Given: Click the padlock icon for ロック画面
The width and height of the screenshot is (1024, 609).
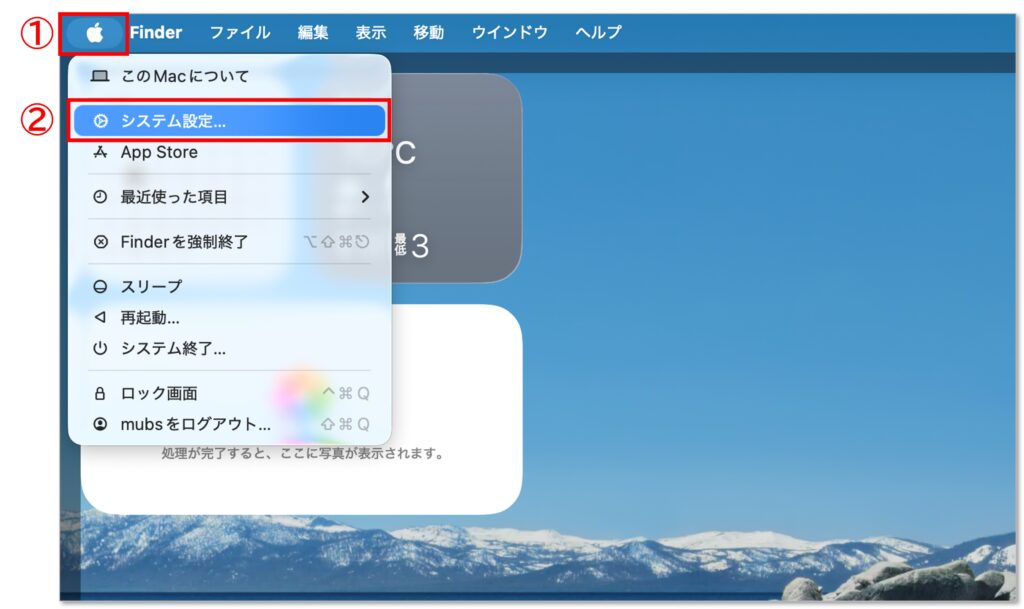Looking at the screenshot, I should coord(100,394).
